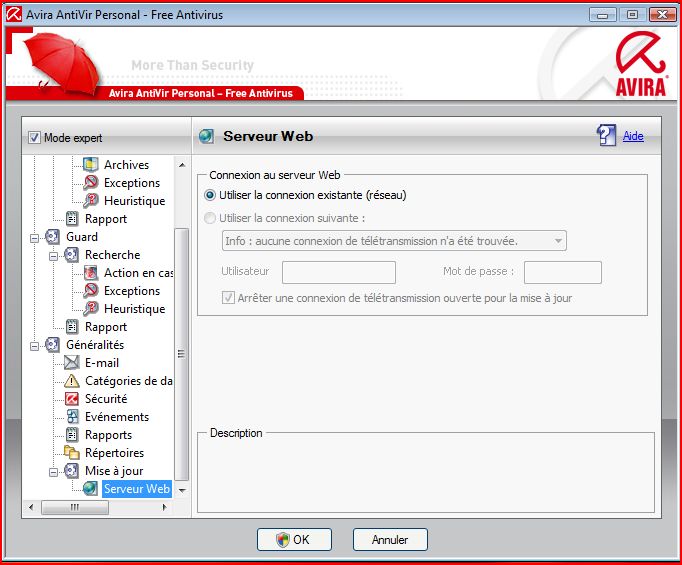Screen dimensions: 682x565
Task: Select Serveur Web in the tree
Action: coord(137,488)
